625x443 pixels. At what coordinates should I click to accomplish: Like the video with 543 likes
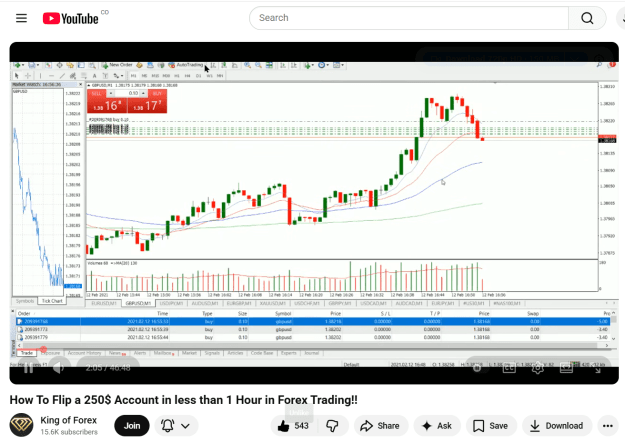point(294,426)
